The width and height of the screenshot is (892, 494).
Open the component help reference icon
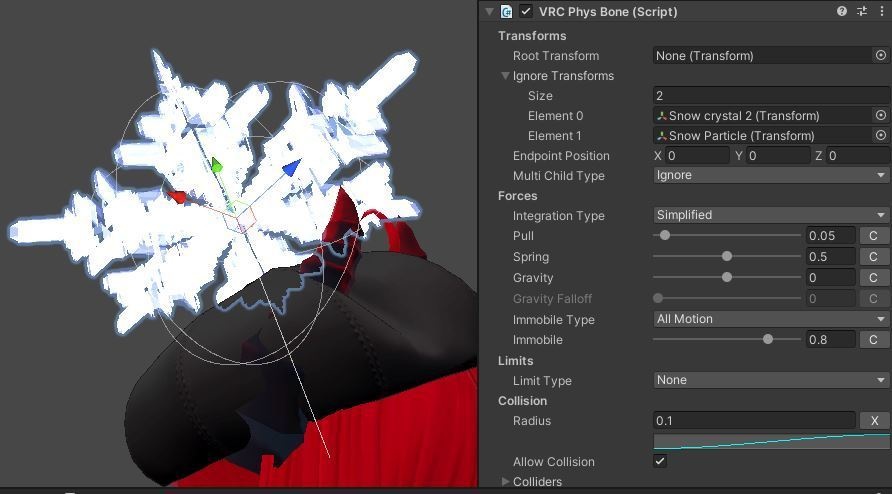(x=841, y=11)
